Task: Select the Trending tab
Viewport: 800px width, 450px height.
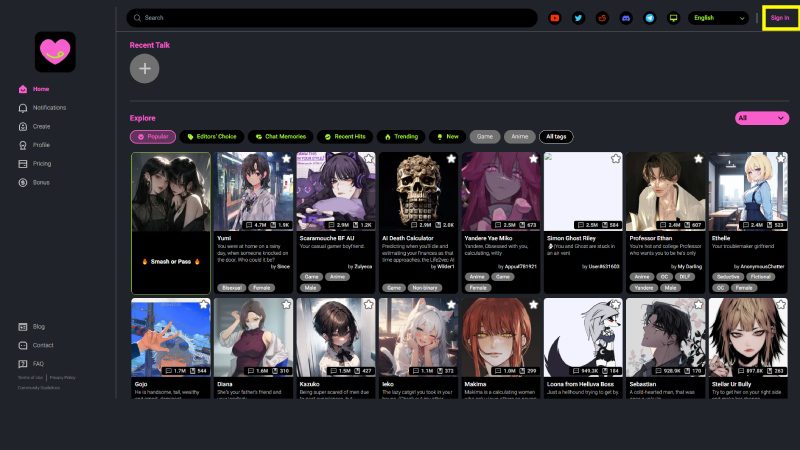Action: (401, 137)
